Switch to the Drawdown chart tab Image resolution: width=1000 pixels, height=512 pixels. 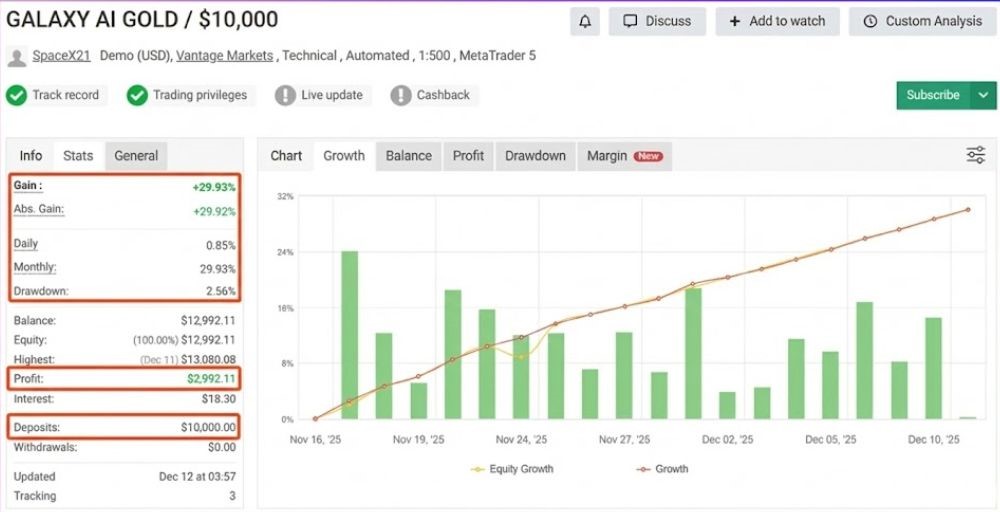point(535,156)
